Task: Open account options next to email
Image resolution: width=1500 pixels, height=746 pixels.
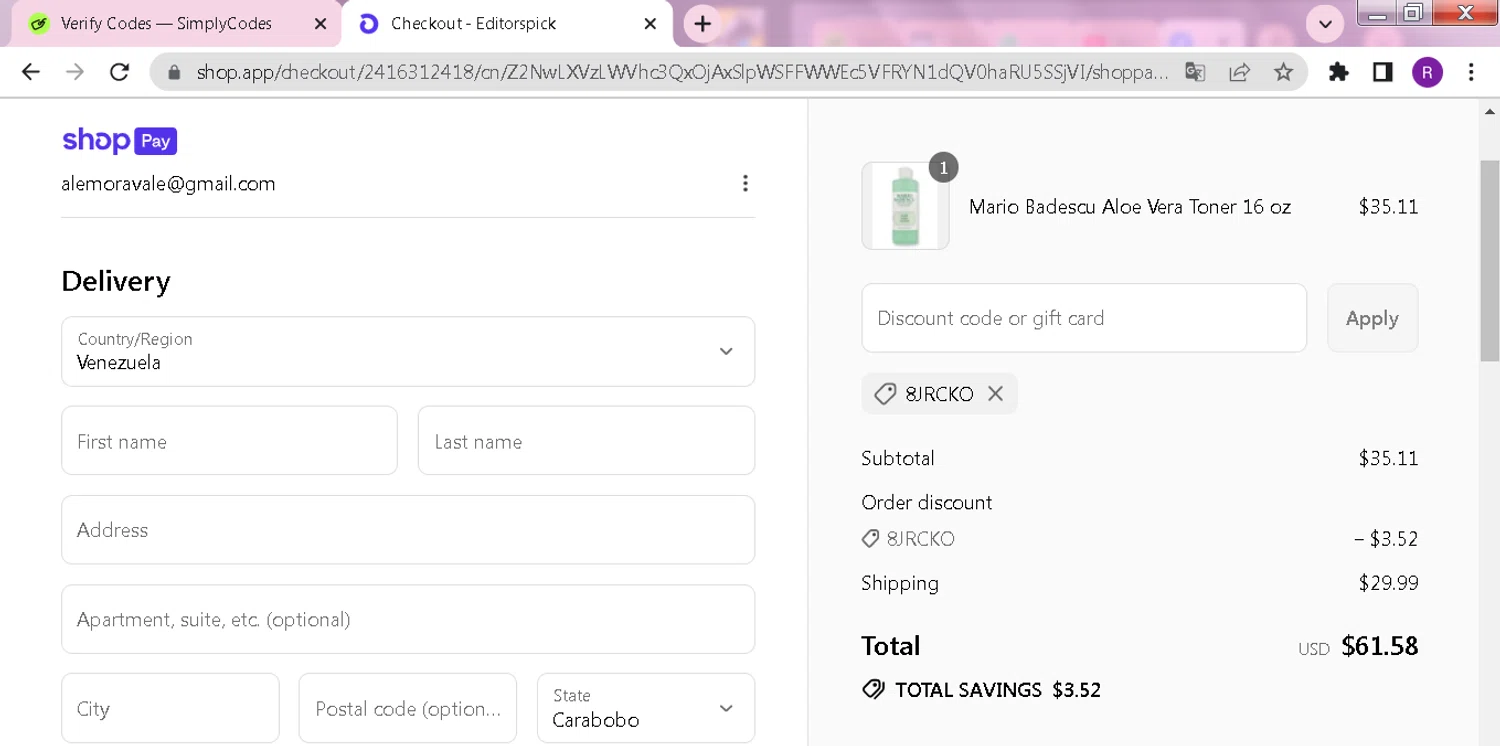Action: coord(745,183)
